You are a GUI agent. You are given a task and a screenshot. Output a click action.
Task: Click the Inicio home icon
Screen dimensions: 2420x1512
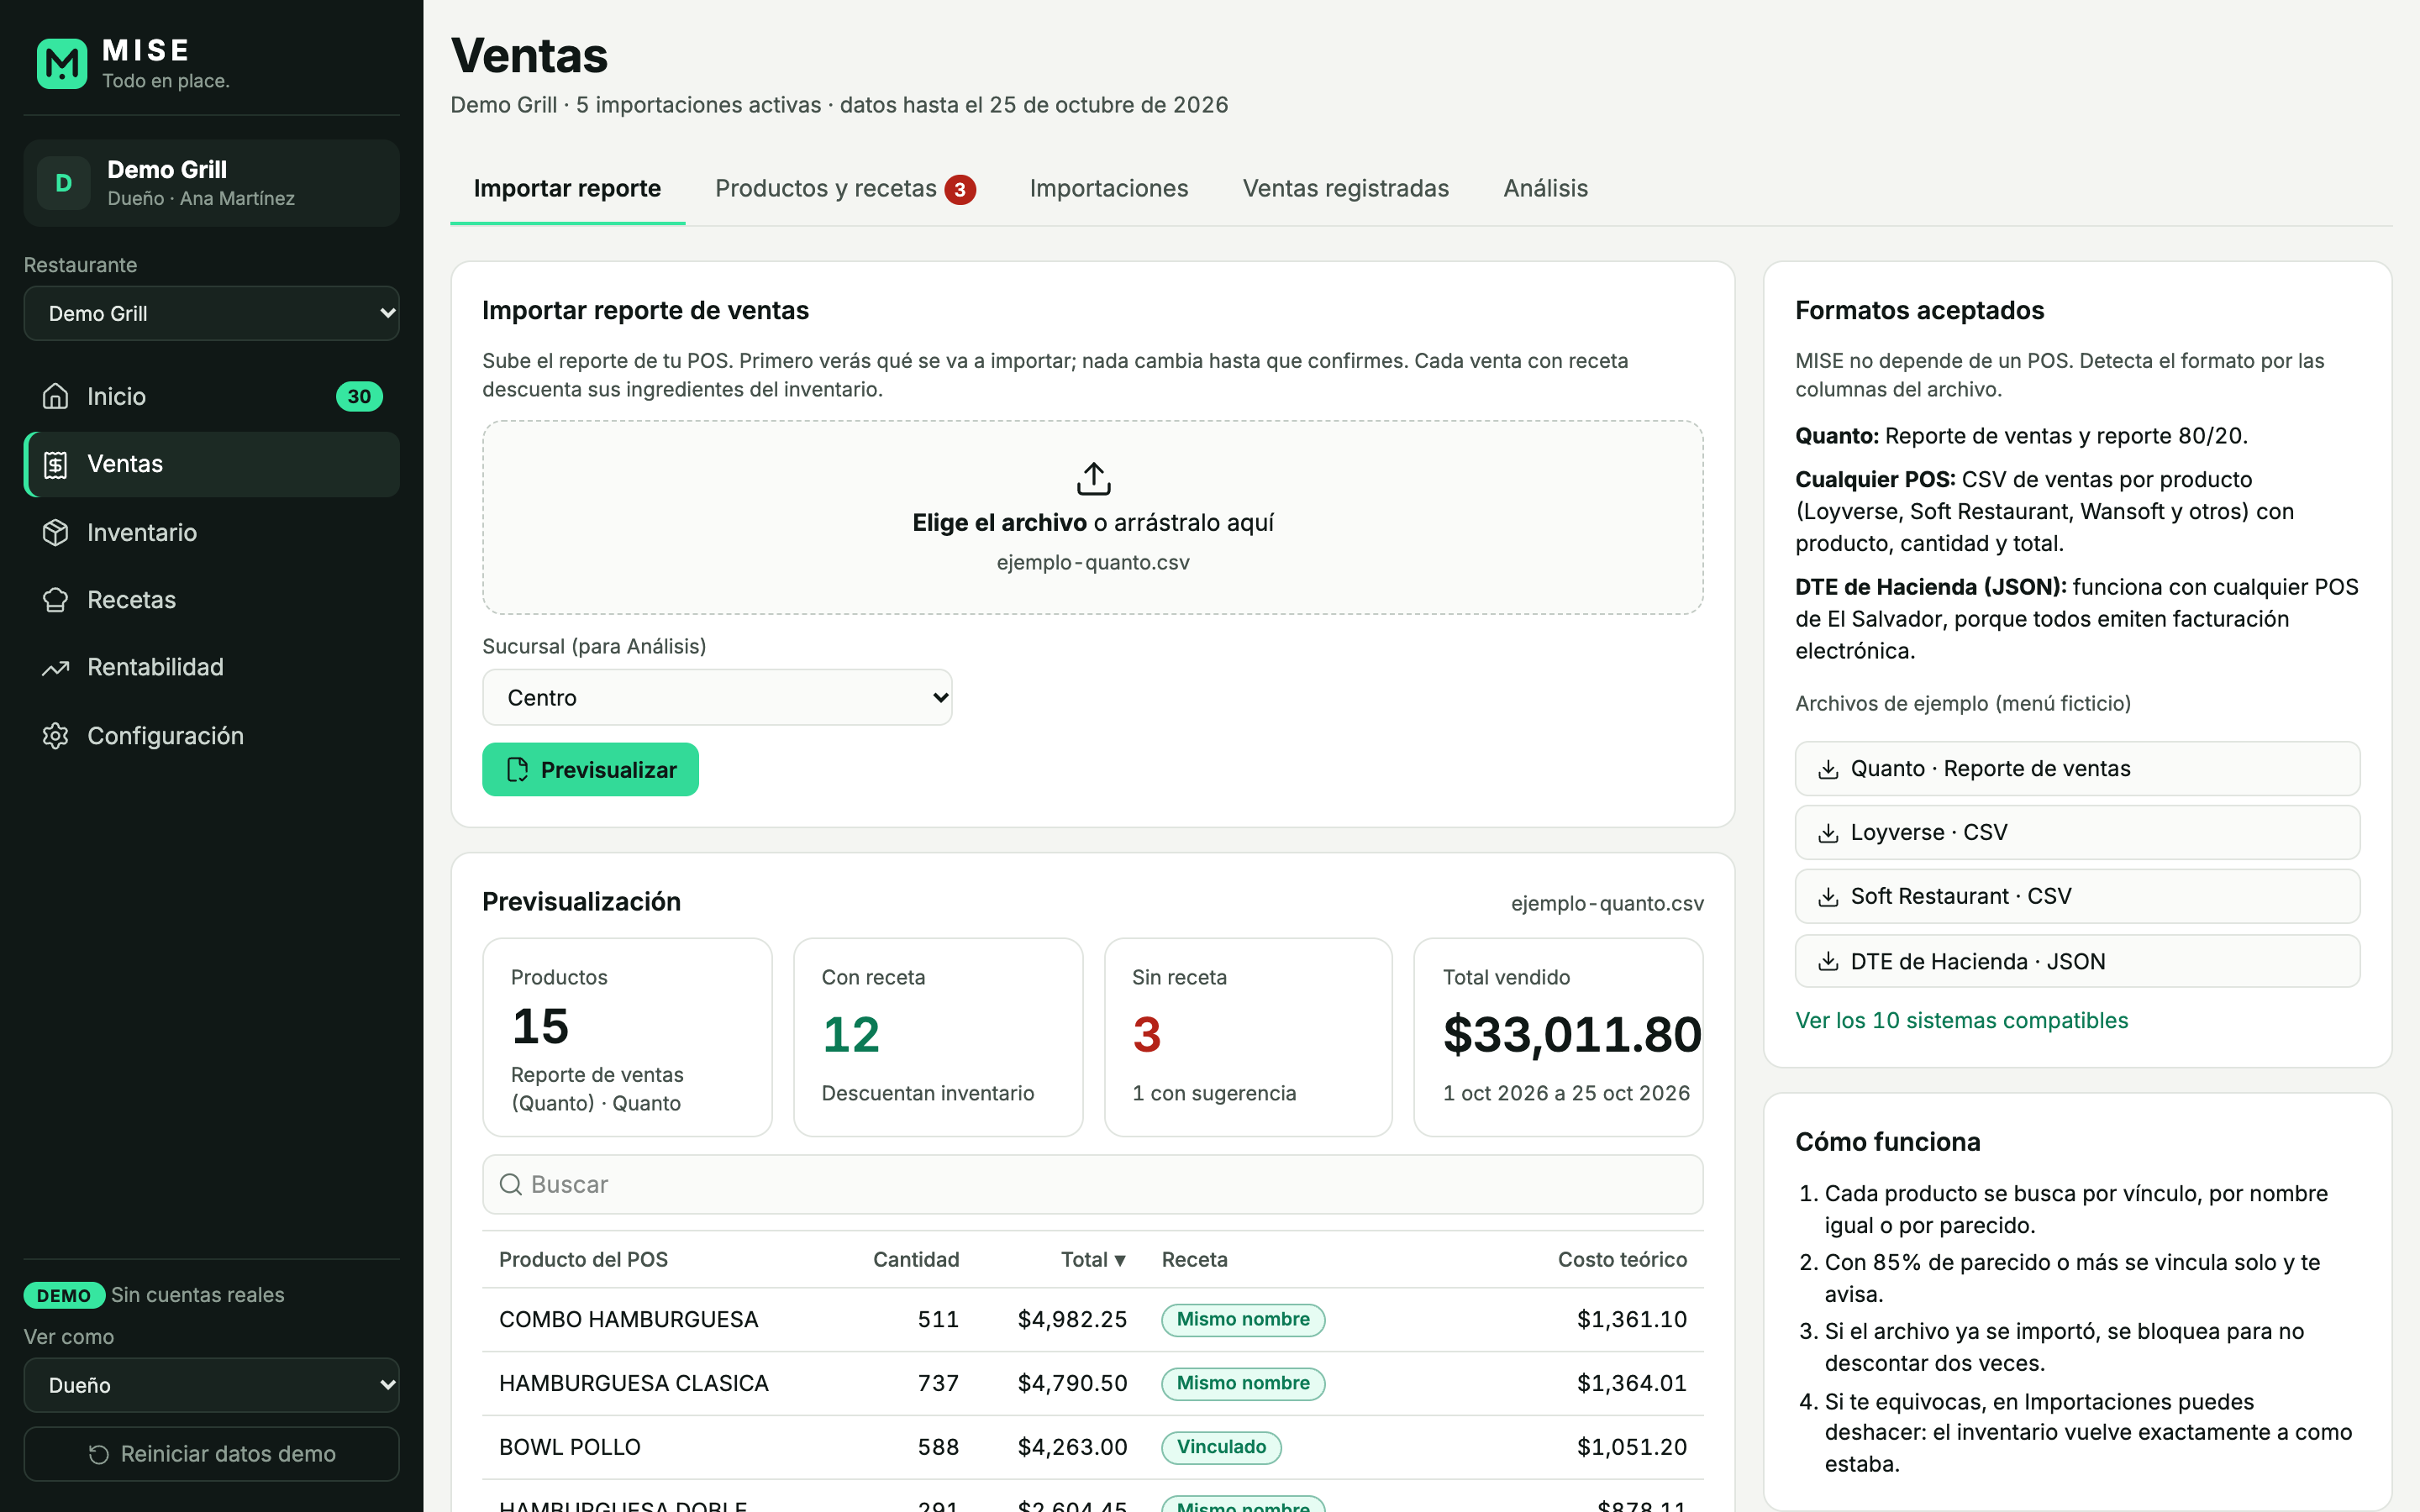(x=56, y=396)
